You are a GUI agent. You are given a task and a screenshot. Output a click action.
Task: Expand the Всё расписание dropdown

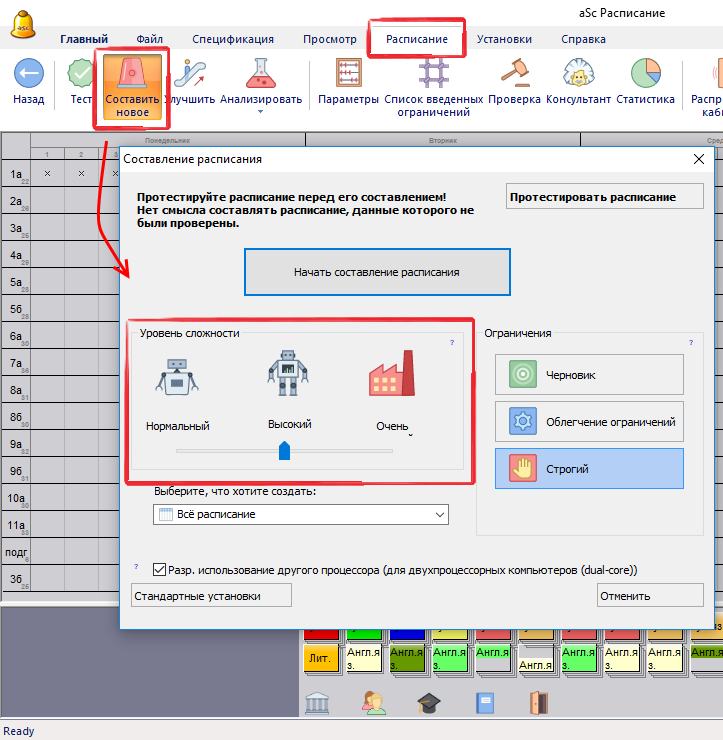point(440,514)
